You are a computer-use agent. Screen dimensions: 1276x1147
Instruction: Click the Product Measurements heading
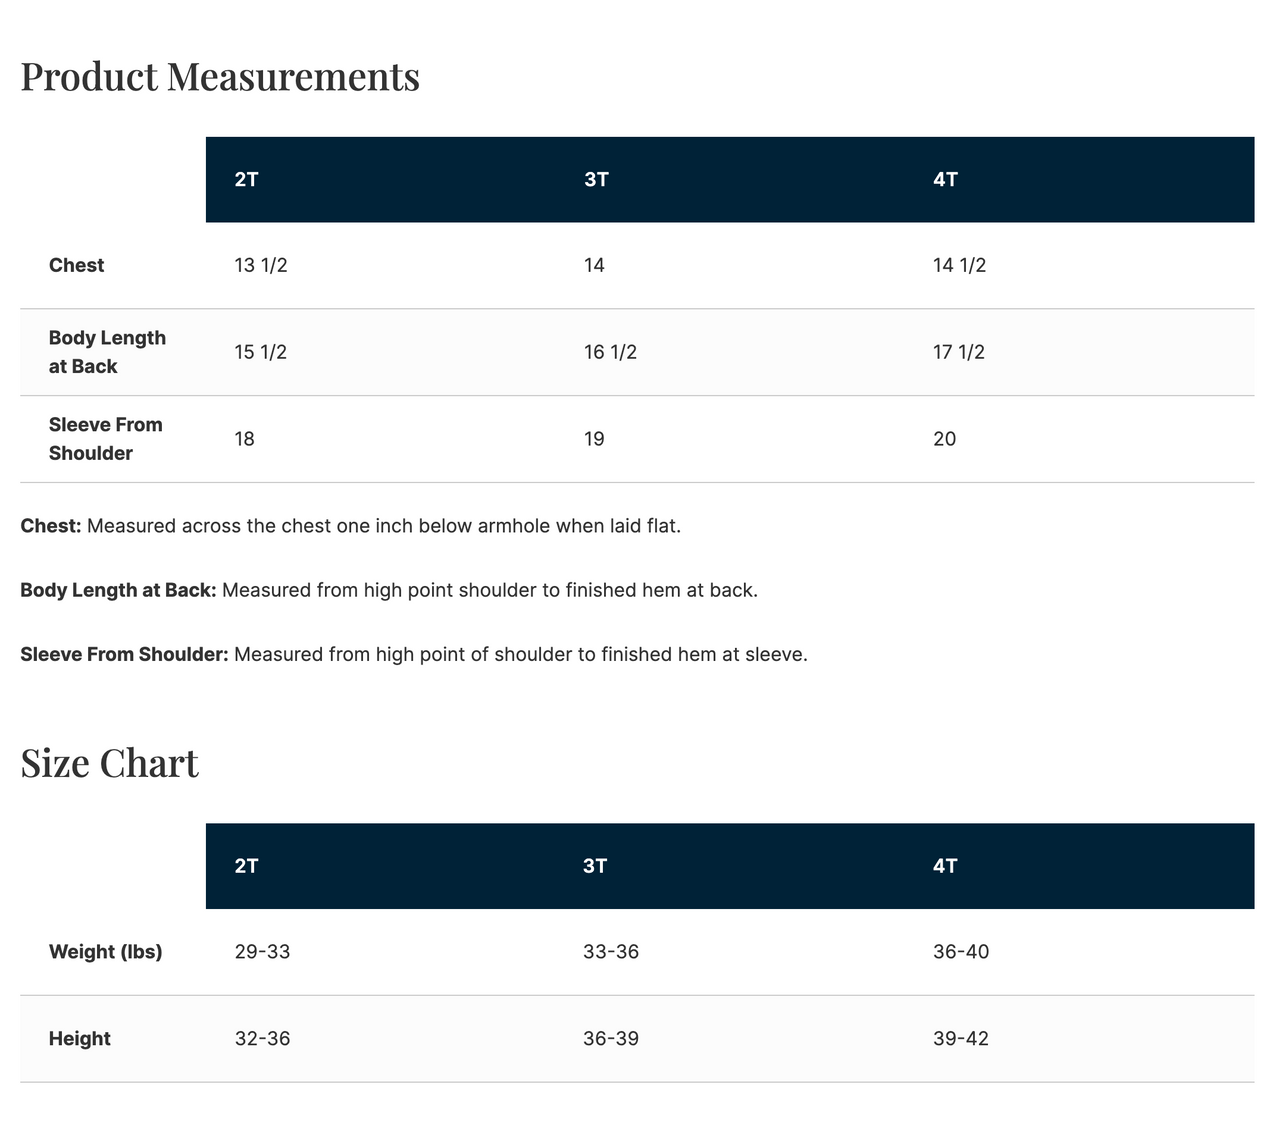tap(220, 77)
